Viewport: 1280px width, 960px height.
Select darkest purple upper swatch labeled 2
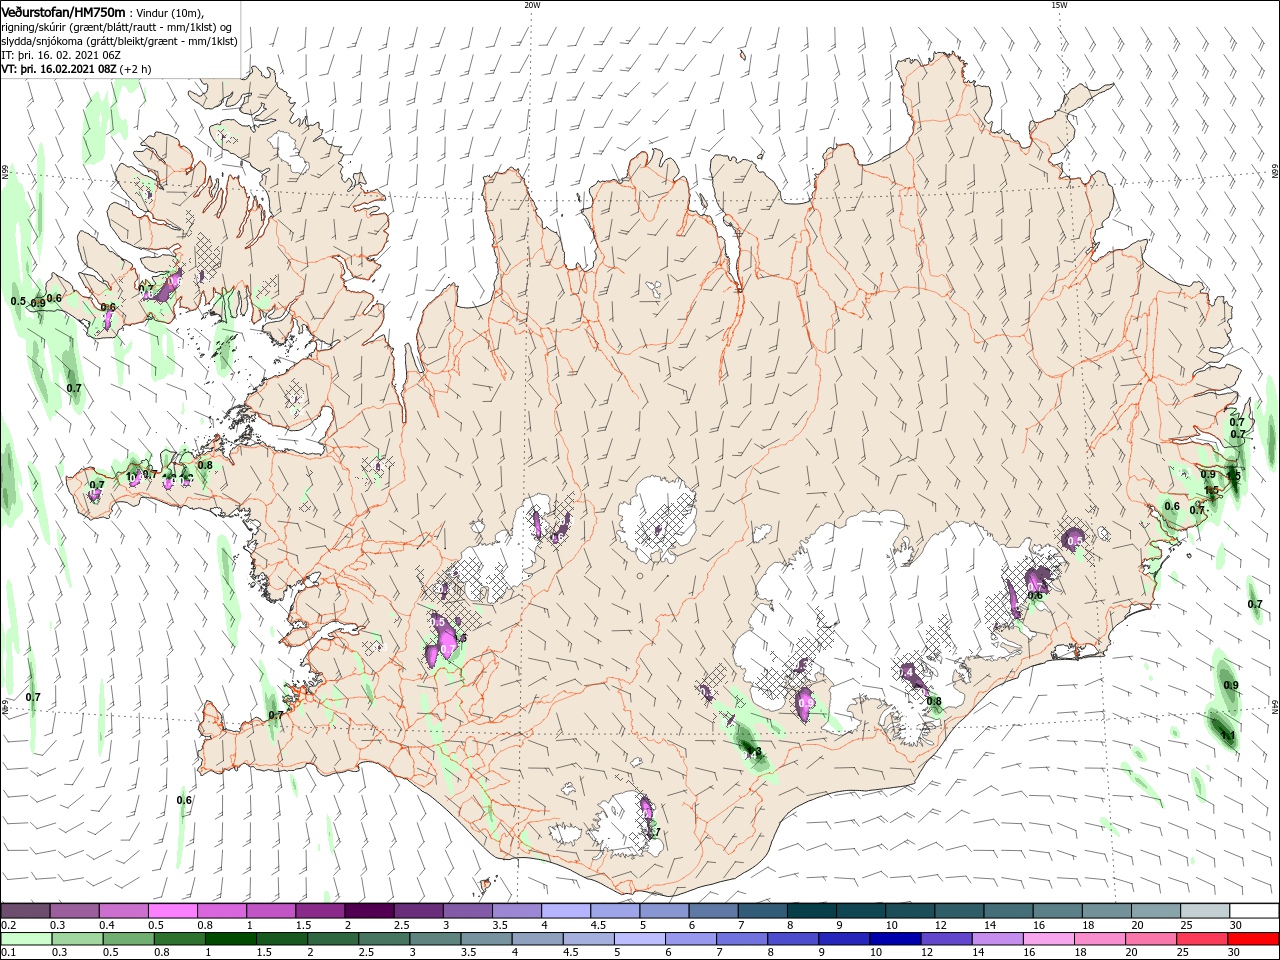point(369,911)
